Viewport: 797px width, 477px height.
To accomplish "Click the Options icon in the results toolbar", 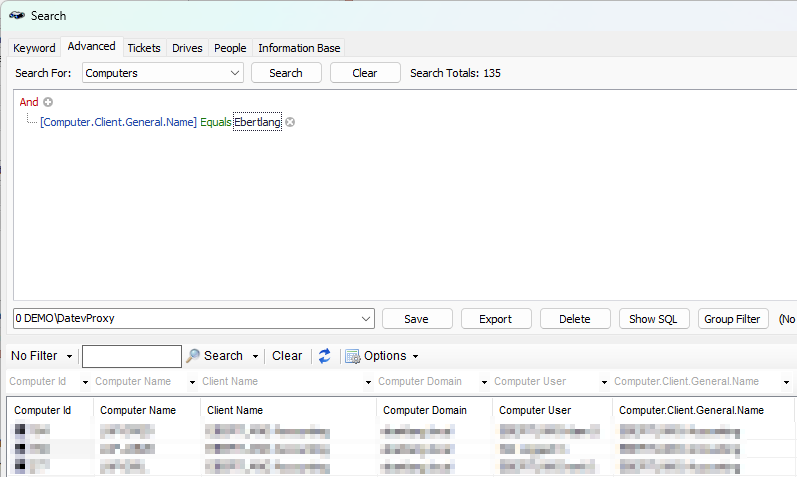I will pyautogui.click(x=352, y=356).
